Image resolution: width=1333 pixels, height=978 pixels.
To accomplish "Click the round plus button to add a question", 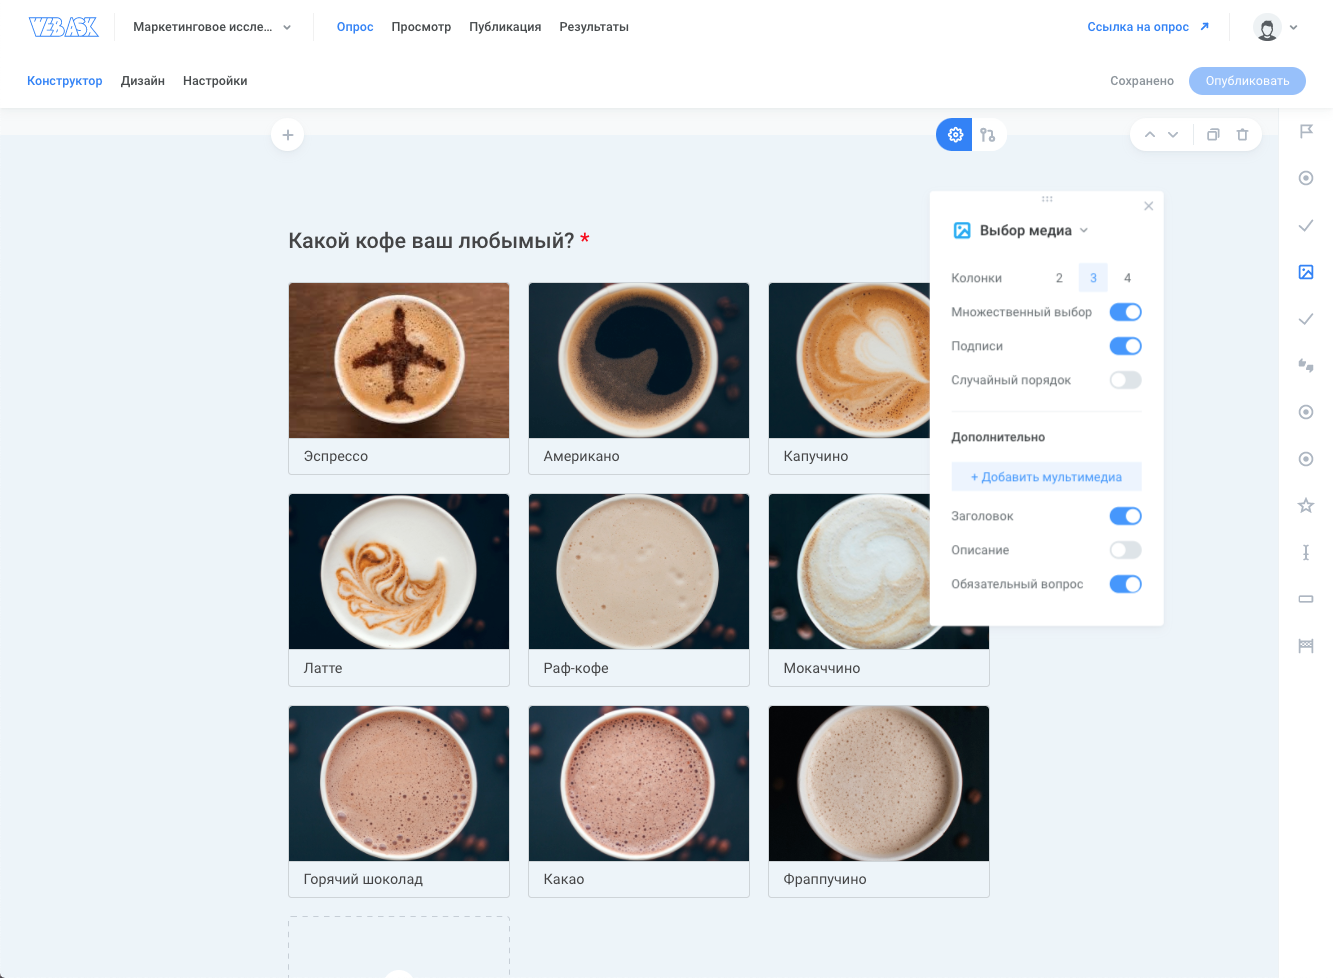I will (x=287, y=135).
